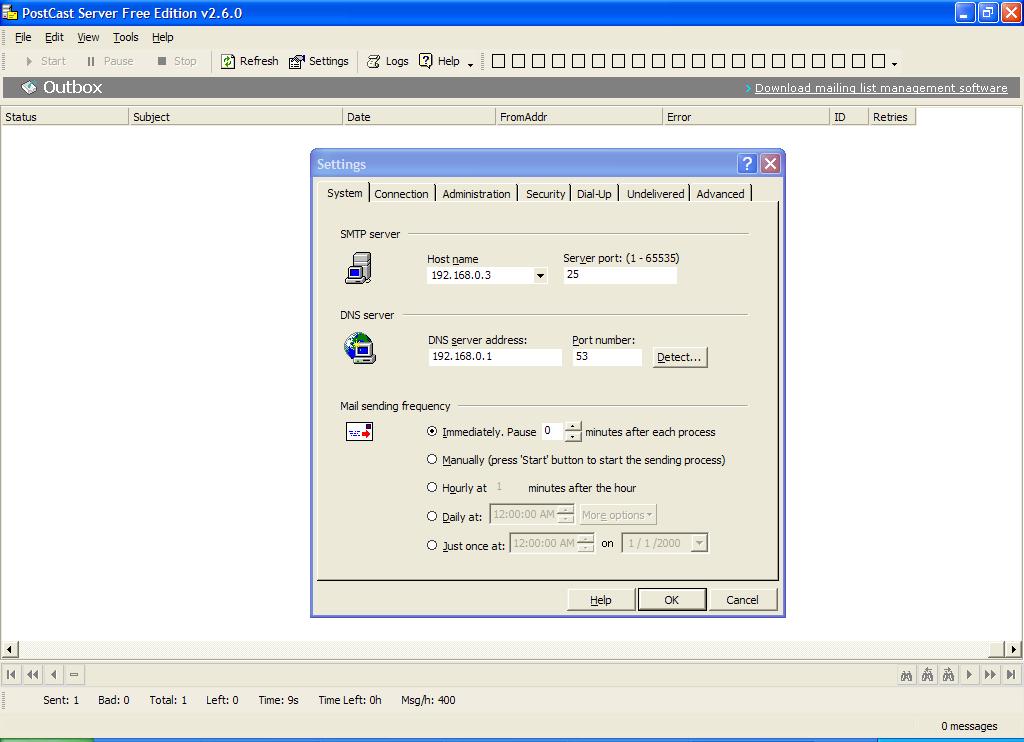Jump to first record navigation icon
The image size is (1024, 742).
[x=11, y=674]
